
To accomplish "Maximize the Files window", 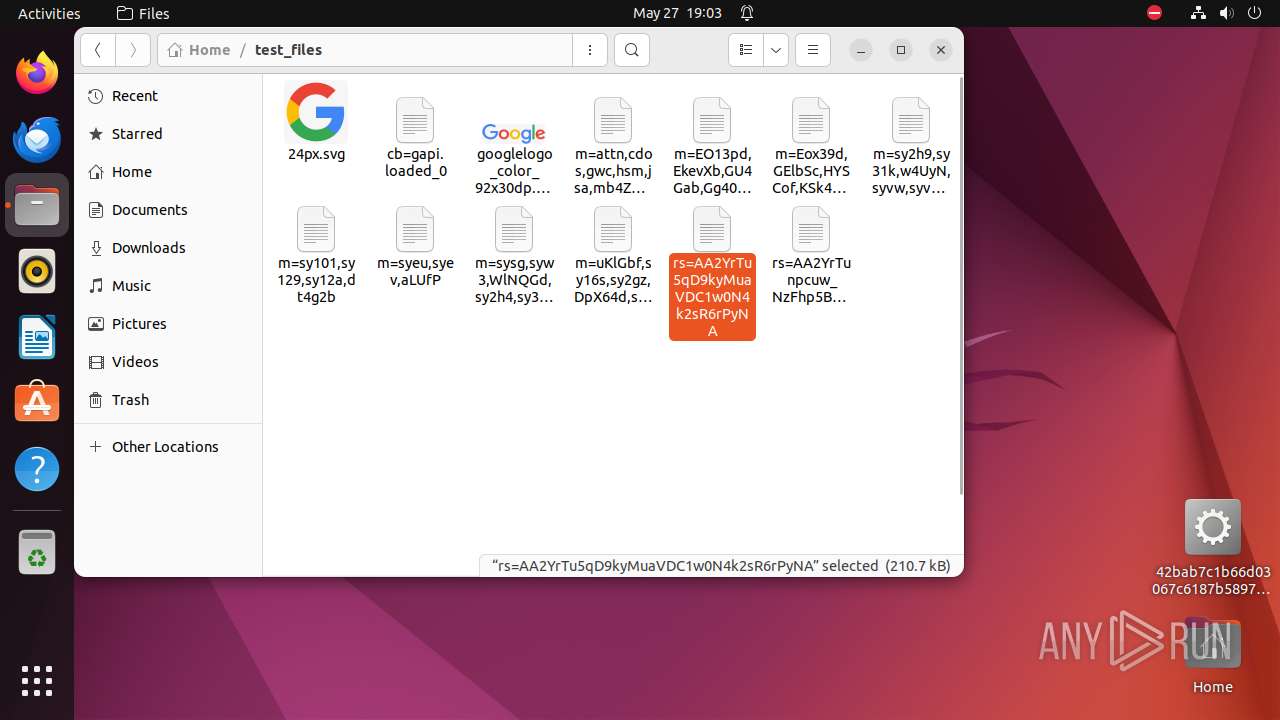I will (x=901, y=50).
